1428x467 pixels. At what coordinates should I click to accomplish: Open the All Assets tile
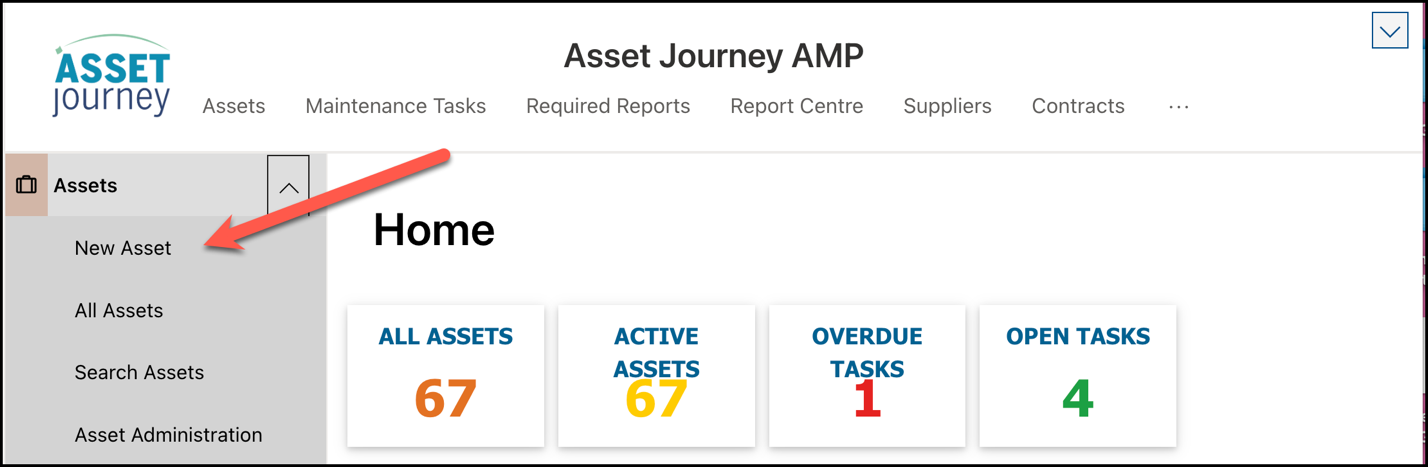point(446,376)
